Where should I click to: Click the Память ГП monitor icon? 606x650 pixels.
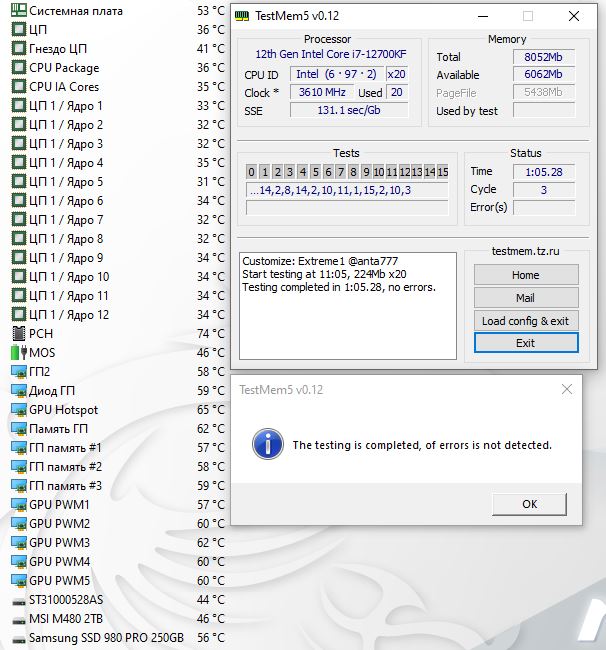click(19, 429)
